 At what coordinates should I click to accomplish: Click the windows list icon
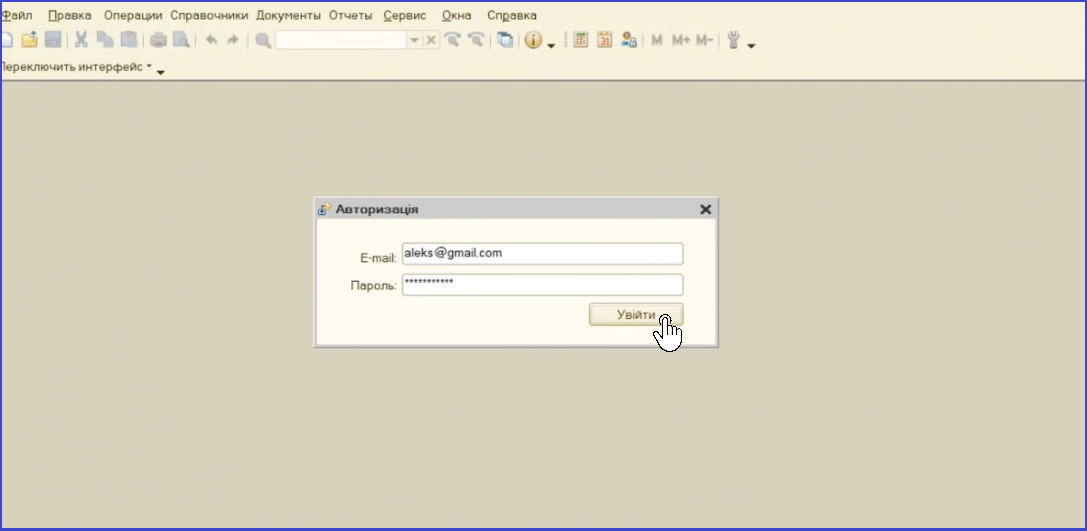[506, 40]
